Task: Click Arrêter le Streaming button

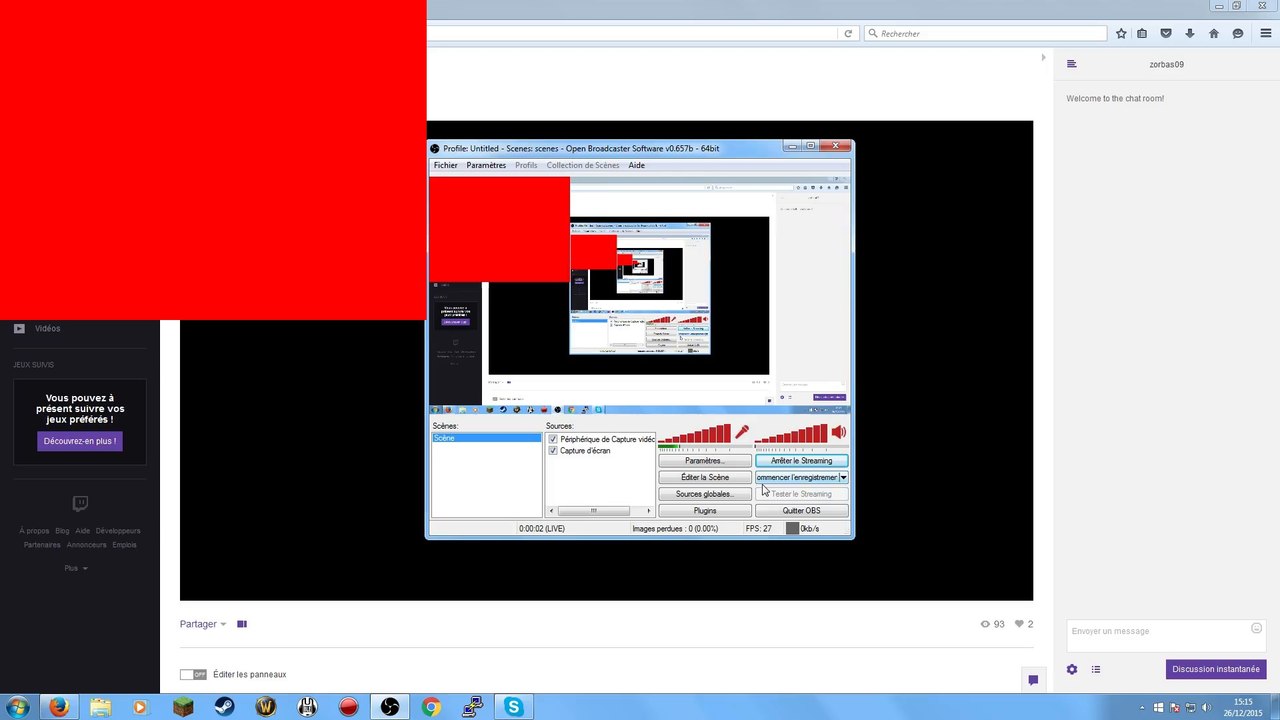Action: click(x=801, y=461)
